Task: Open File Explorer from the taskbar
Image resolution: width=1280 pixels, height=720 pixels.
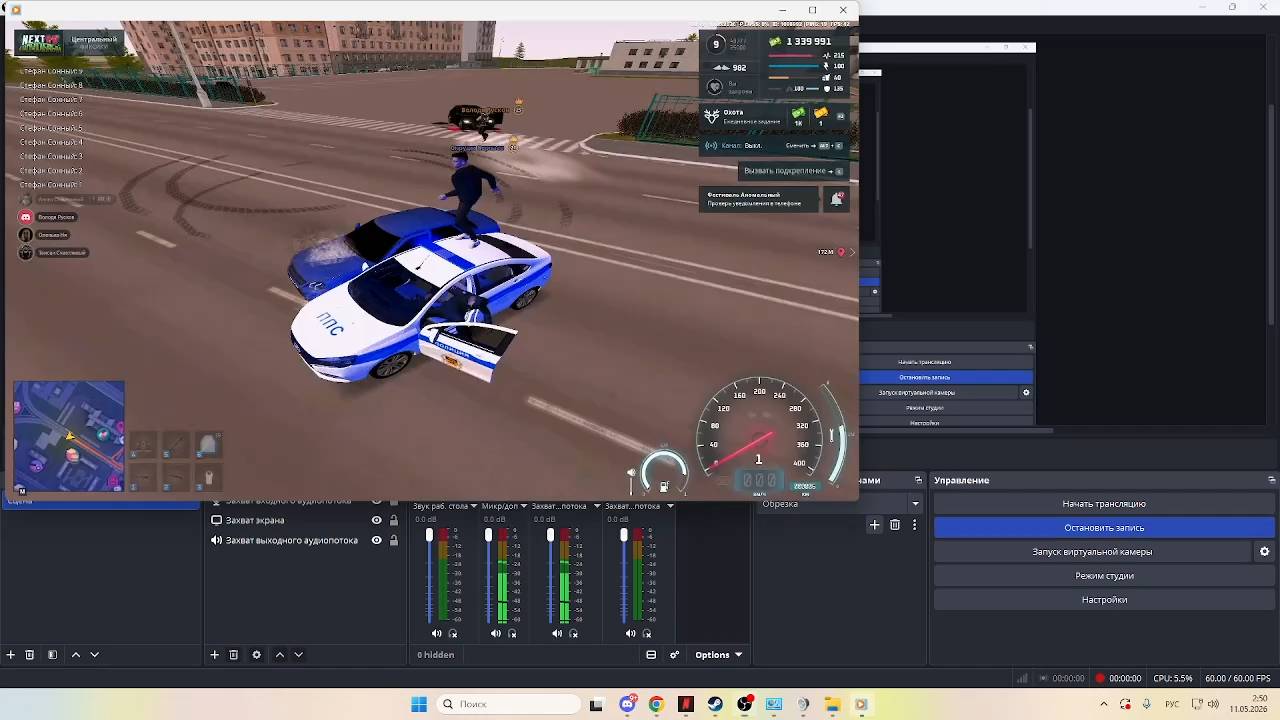Action: (x=832, y=704)
